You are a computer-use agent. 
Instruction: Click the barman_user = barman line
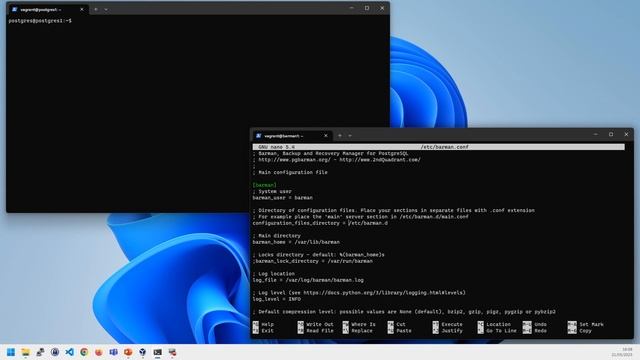[x=282, y=198]
